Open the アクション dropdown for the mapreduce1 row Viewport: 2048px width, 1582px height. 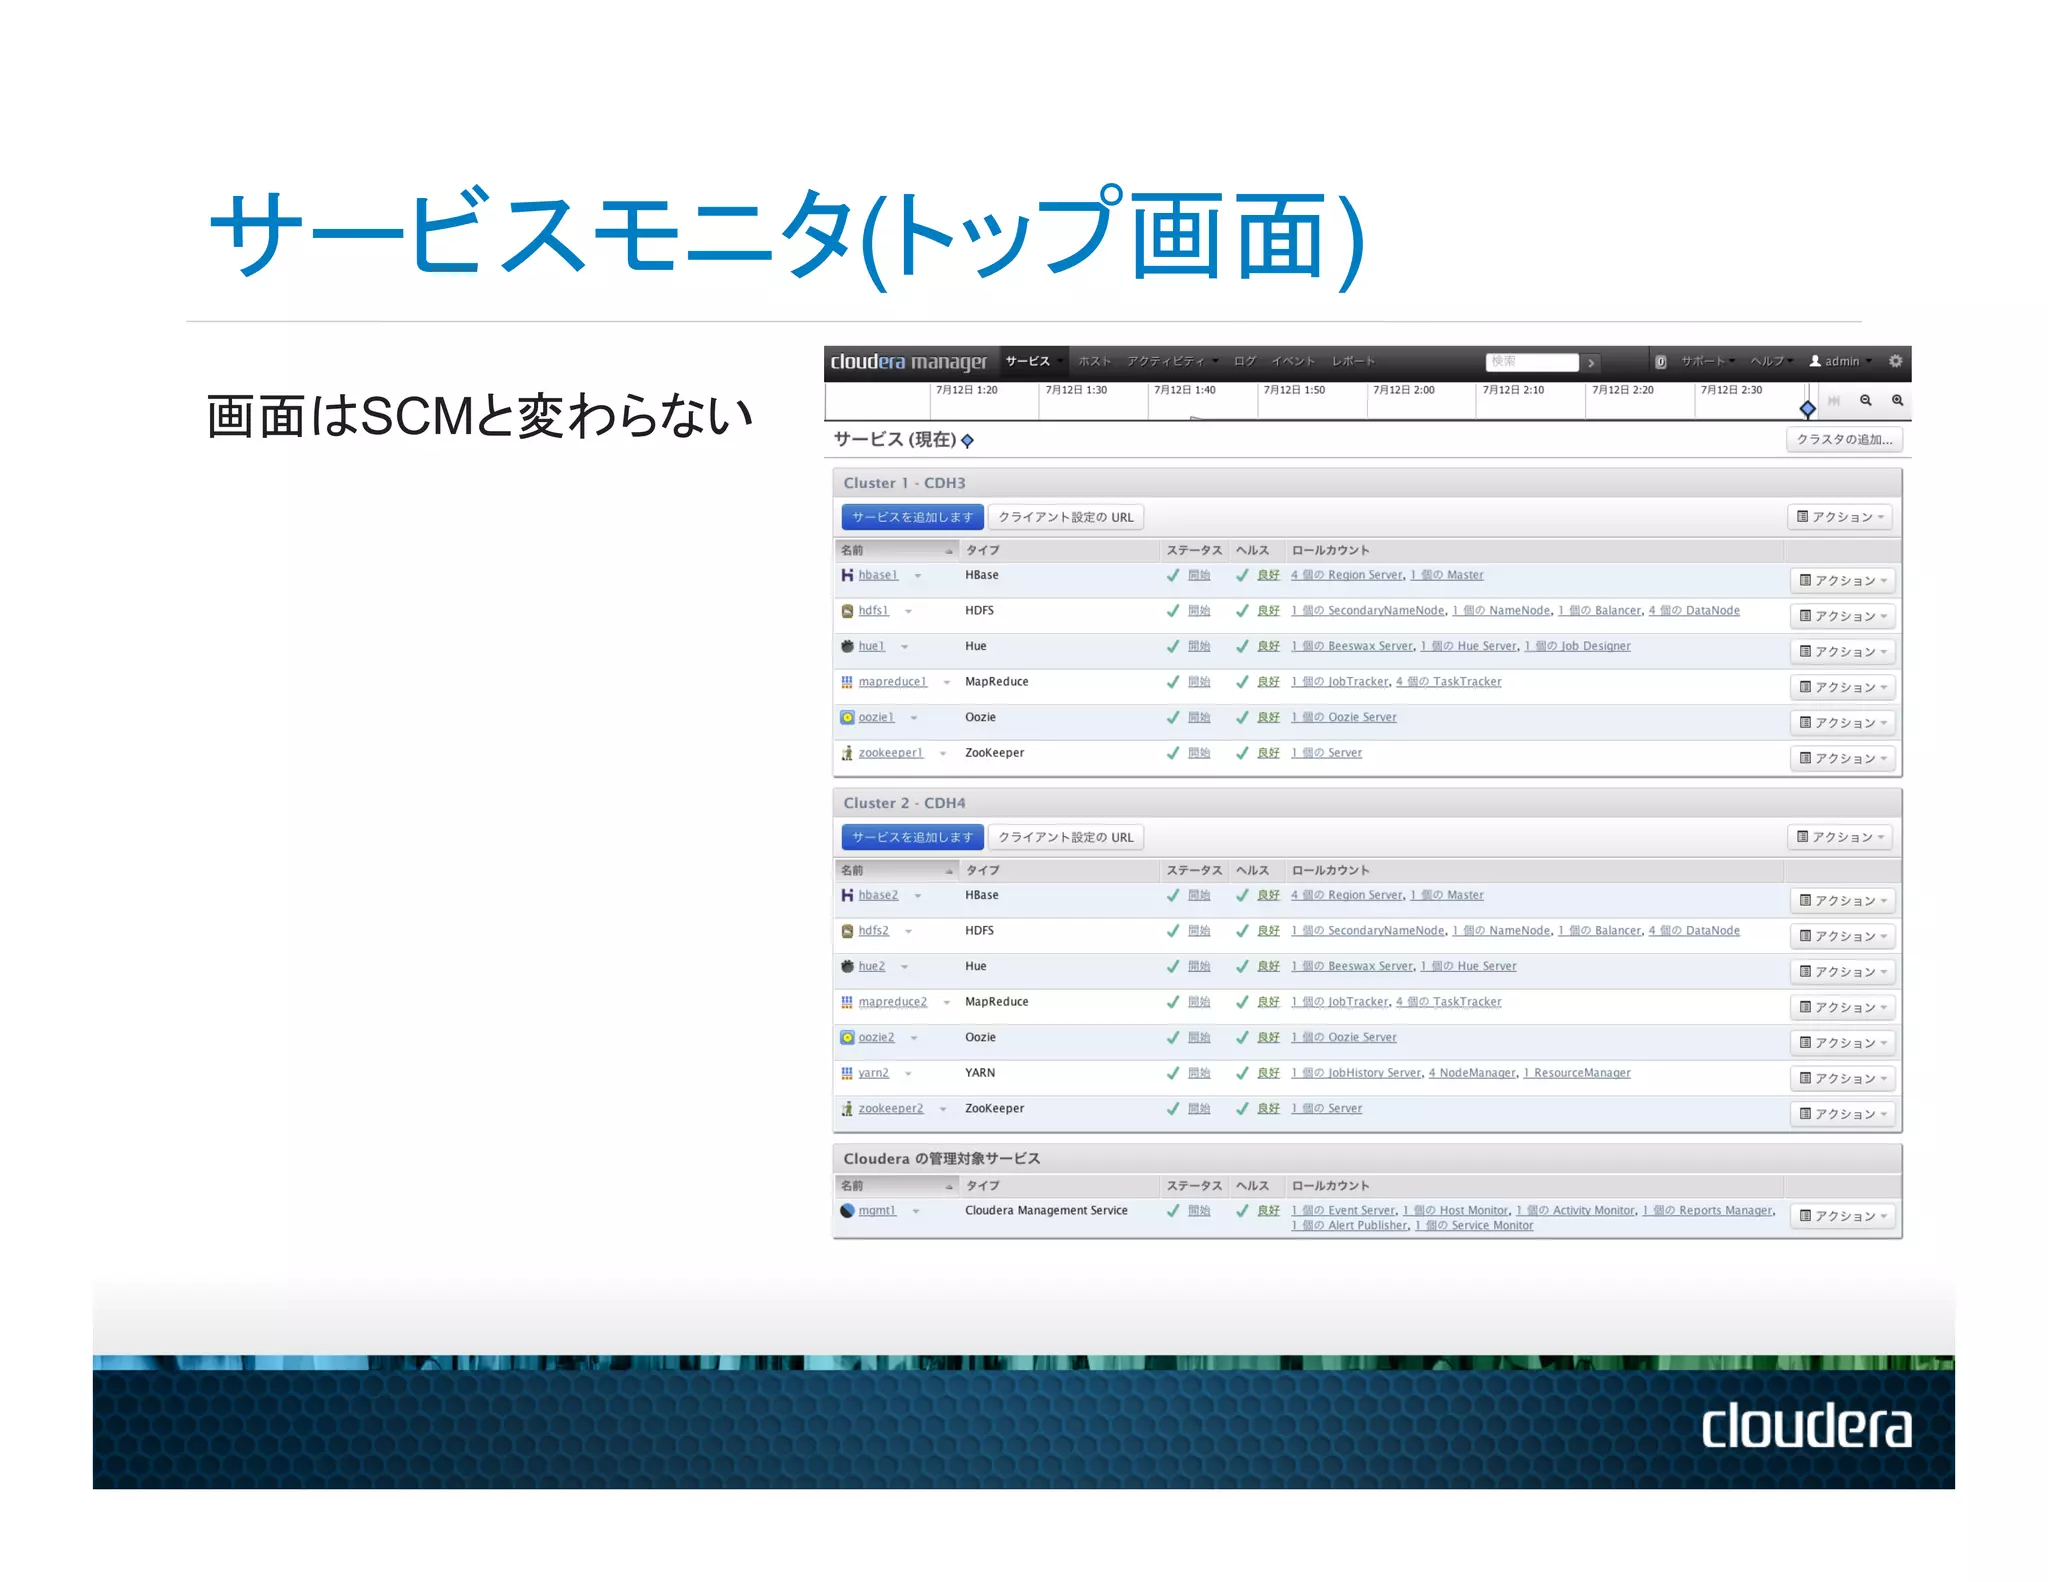[x=1843, y=687]
